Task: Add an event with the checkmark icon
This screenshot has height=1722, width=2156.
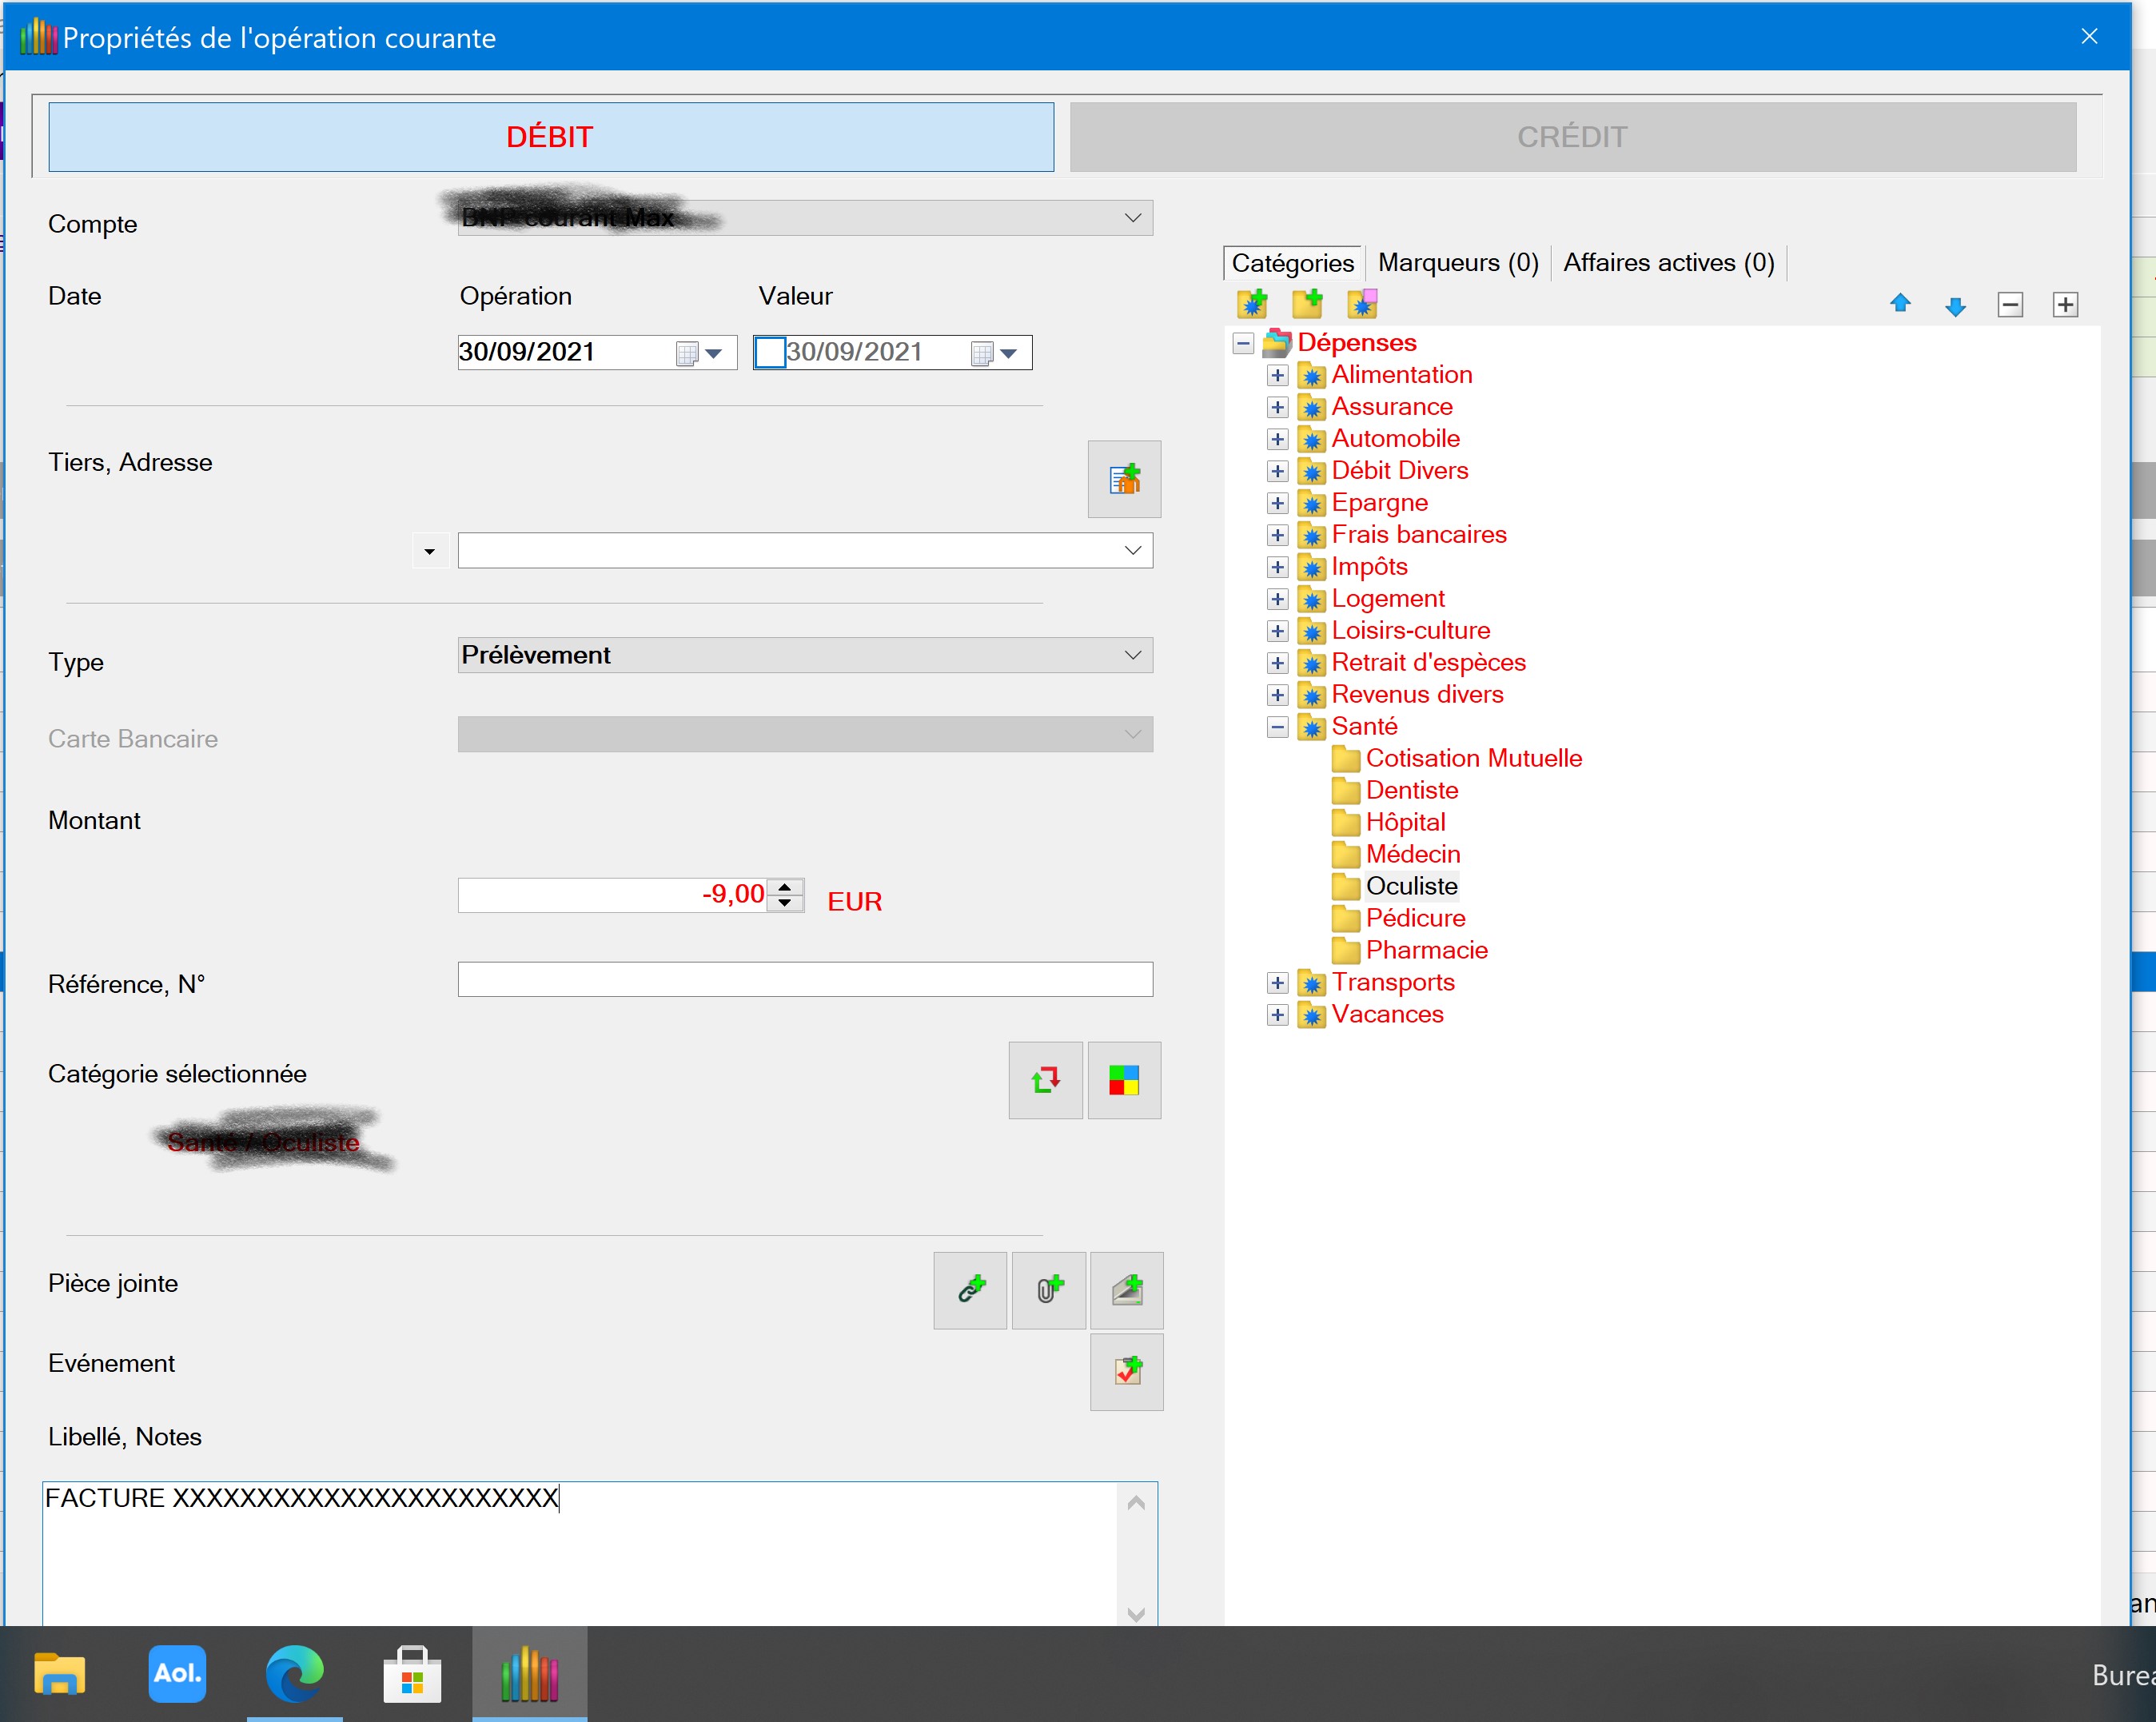Action: pos(1127,1371)
